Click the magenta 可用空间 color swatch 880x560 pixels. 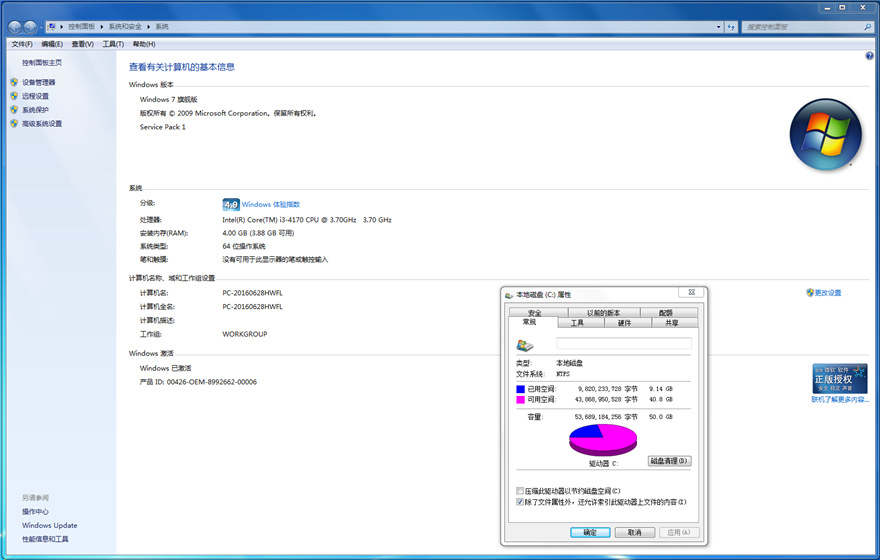(x=520, y=400)
